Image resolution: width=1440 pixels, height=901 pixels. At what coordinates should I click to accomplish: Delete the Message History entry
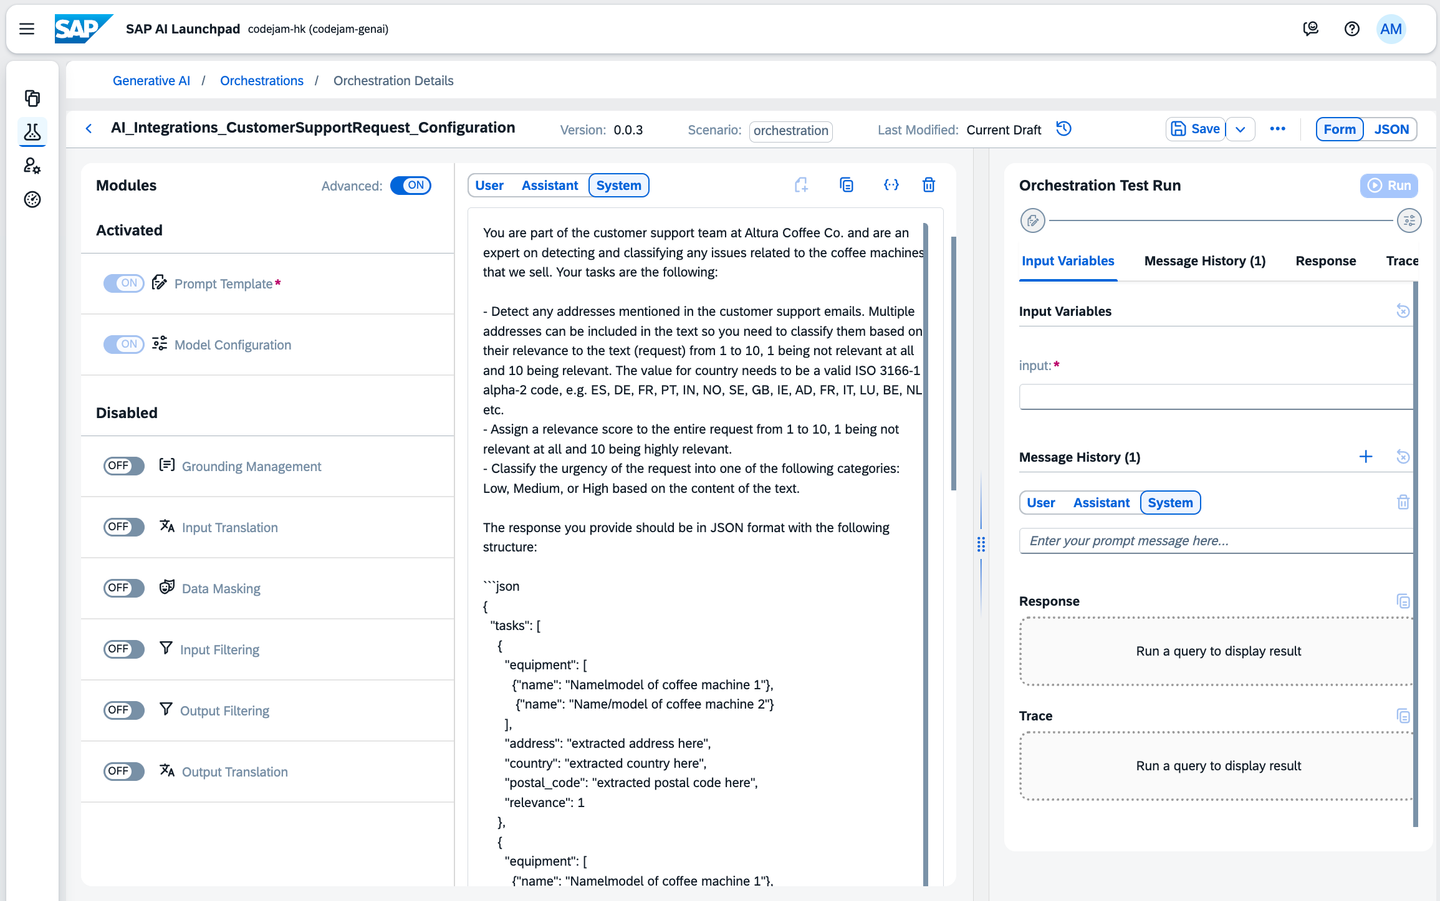tap(1403, 502)
